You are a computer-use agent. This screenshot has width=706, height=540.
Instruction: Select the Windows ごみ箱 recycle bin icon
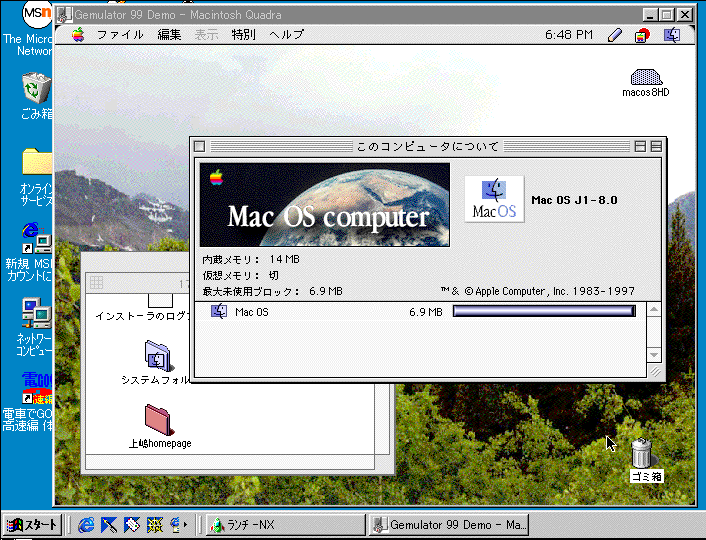(x=36, y=88)
